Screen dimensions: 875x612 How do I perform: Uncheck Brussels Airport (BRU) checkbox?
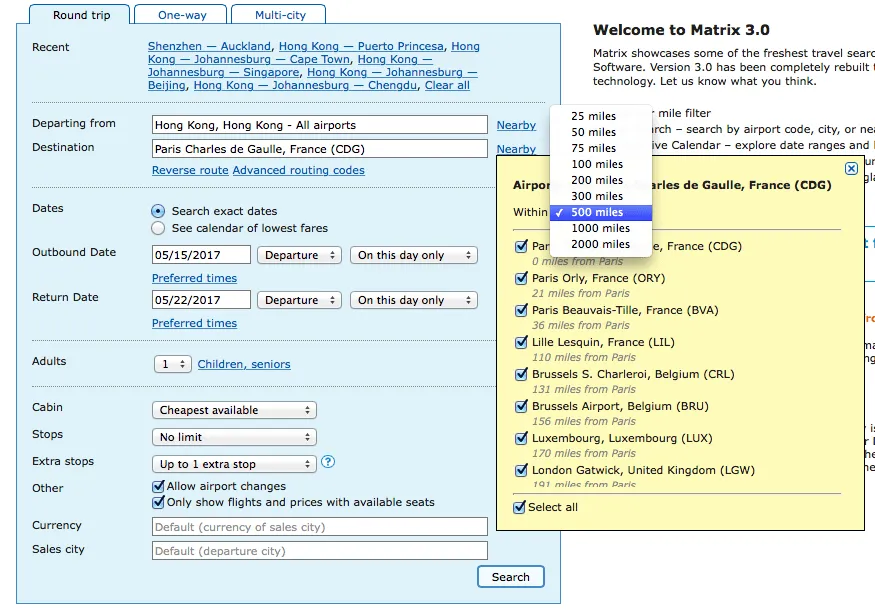pyautogui.click(x=521, y=406)
